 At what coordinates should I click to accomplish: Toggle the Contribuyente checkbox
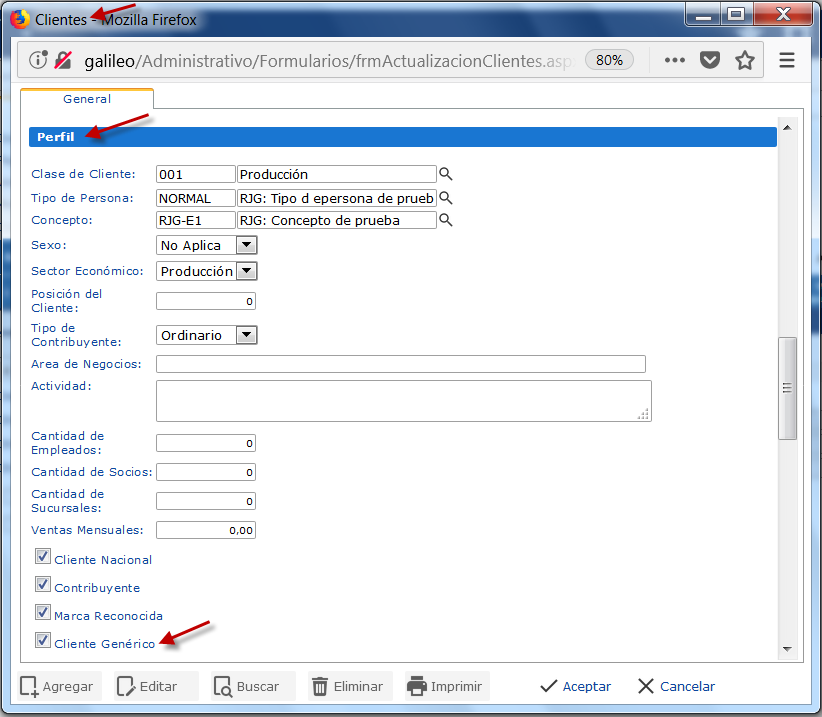tap(42, 585)
